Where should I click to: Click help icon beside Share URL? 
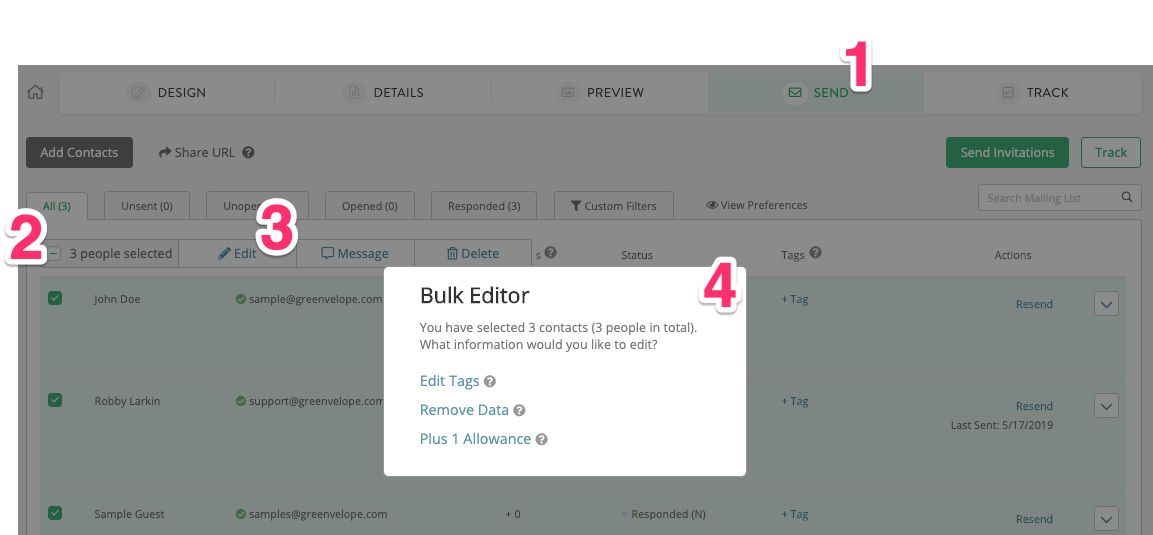pyautogui.click(x=248, y=153)
